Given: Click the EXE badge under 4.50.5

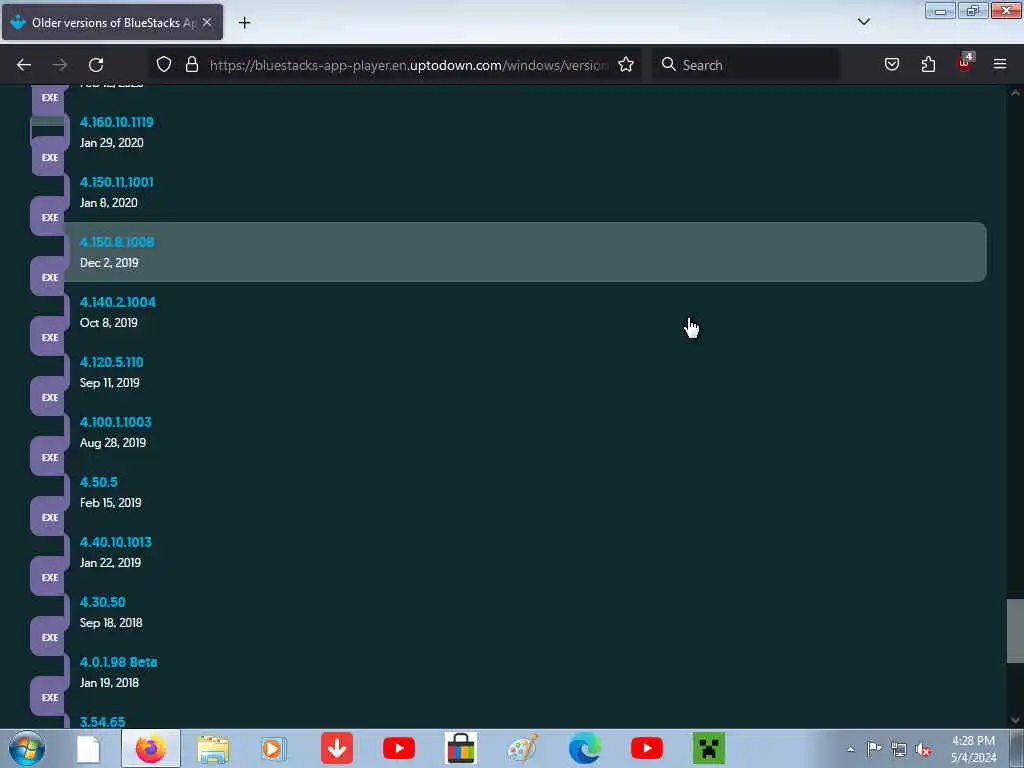Looking at the screenshot, I should coord(50,518).
